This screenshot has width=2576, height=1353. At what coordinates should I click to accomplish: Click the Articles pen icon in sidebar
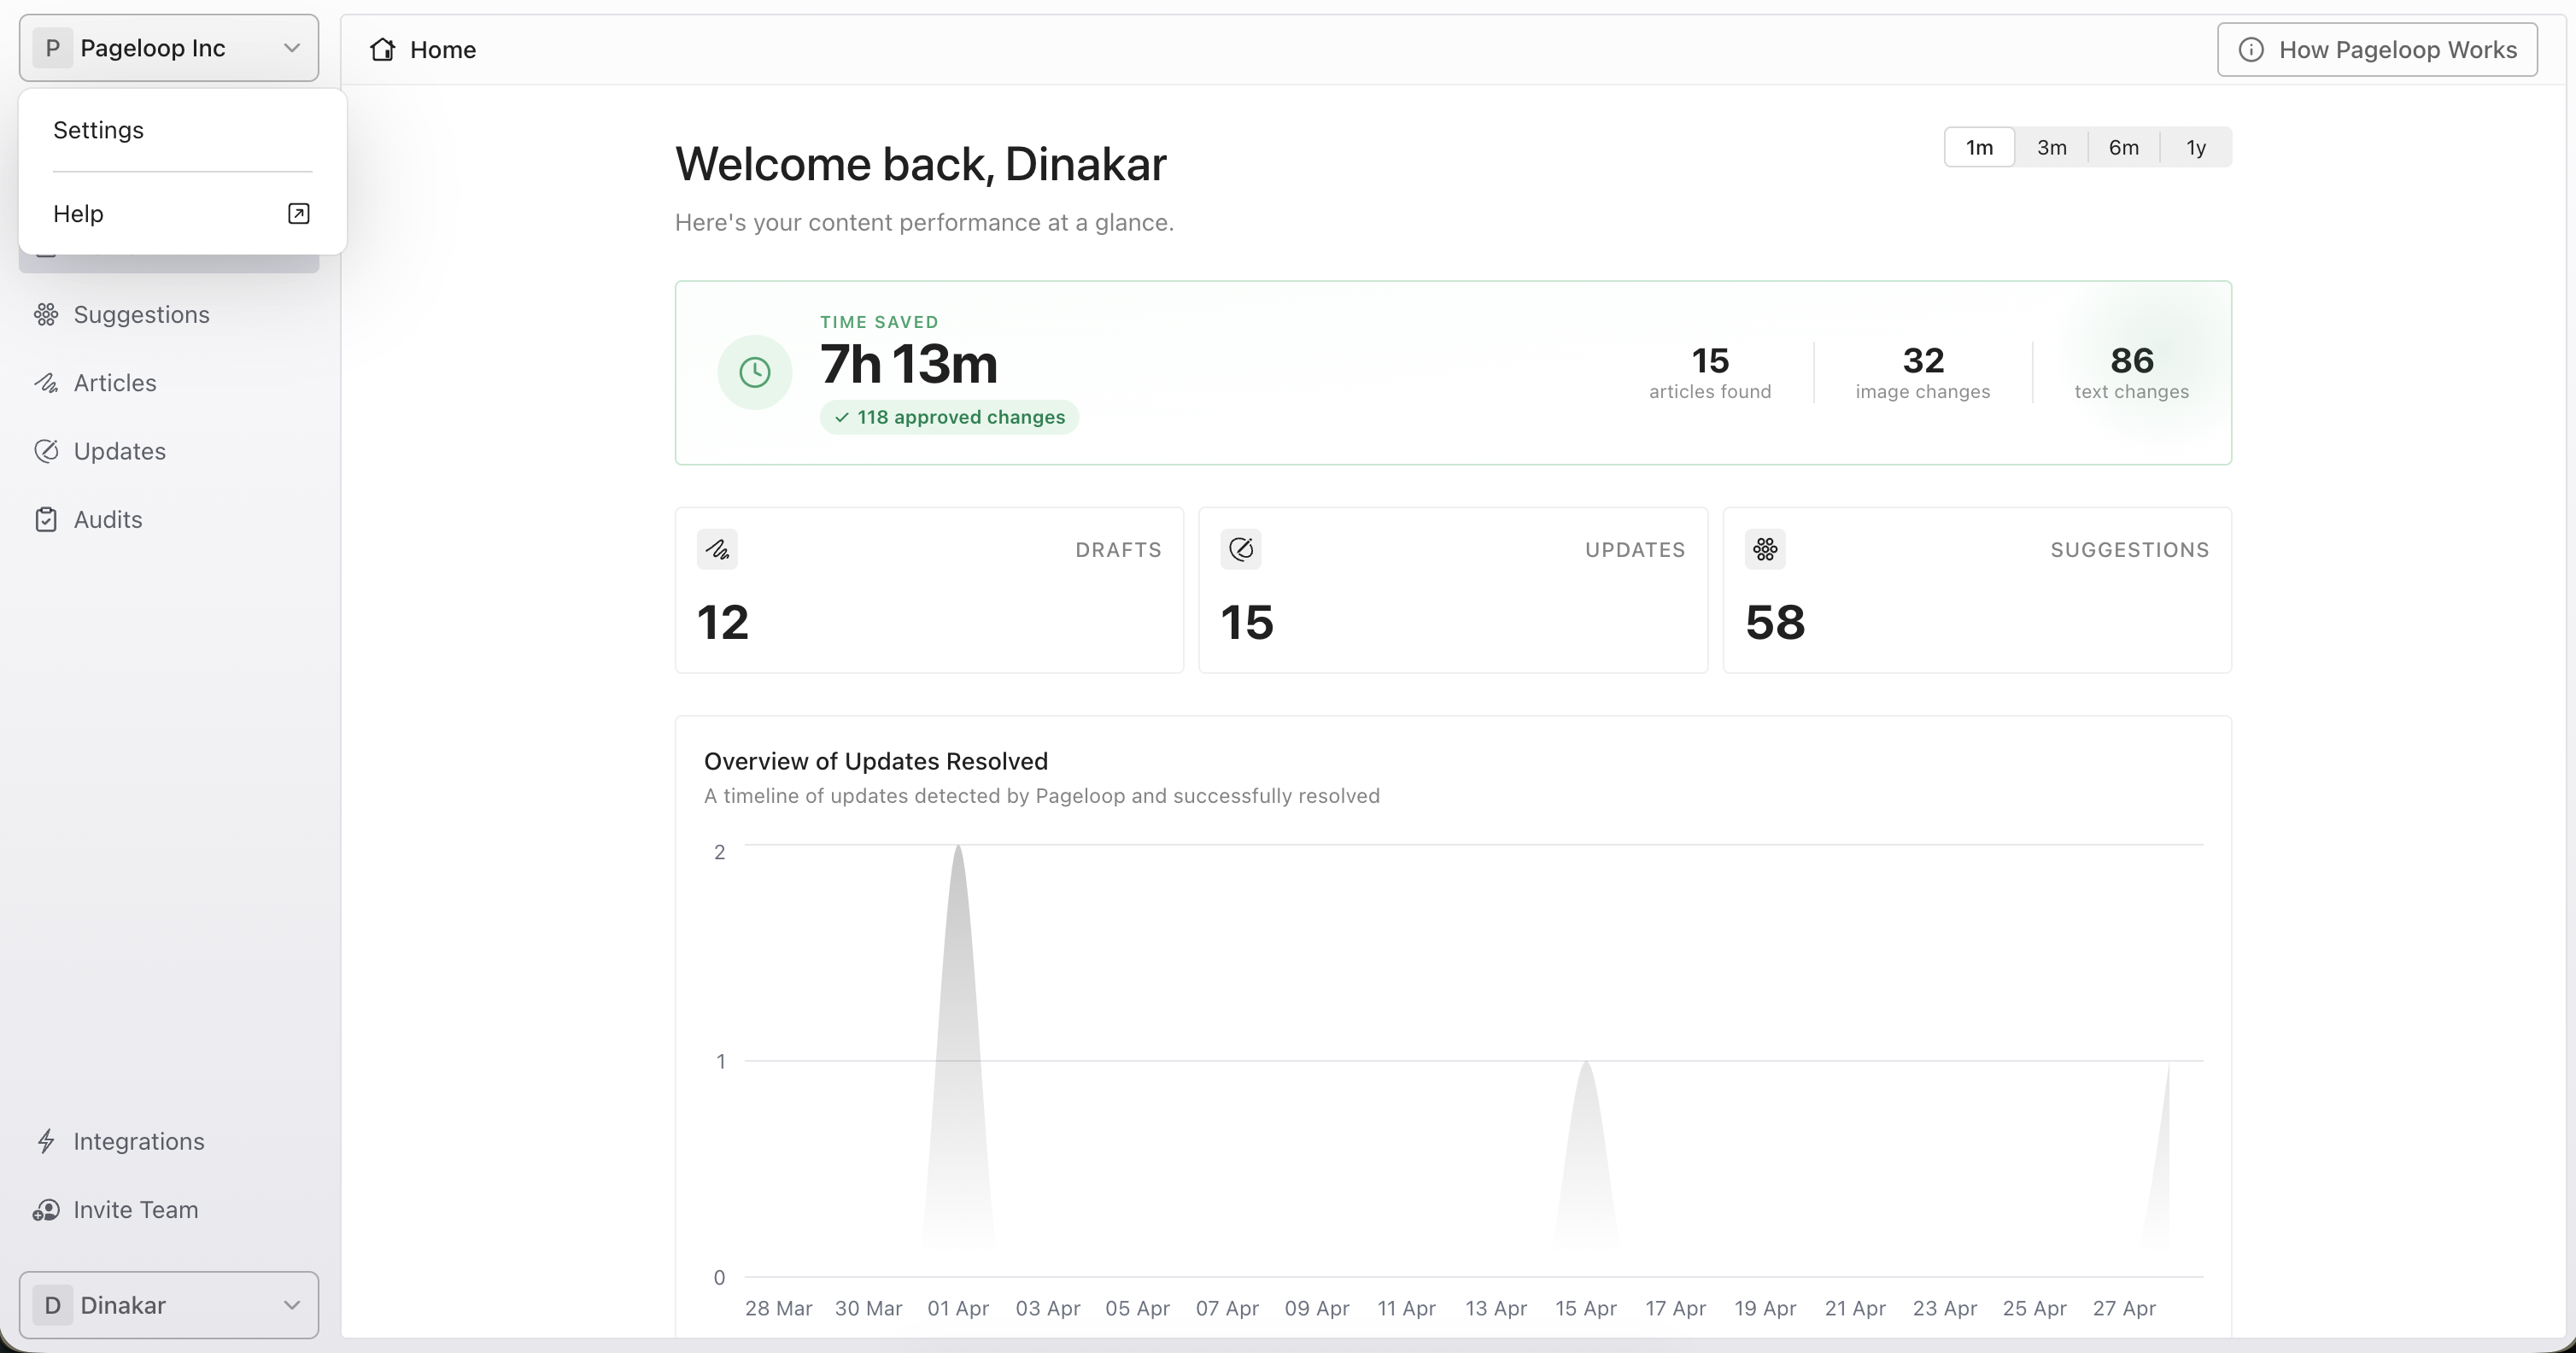tap(46, 383)
